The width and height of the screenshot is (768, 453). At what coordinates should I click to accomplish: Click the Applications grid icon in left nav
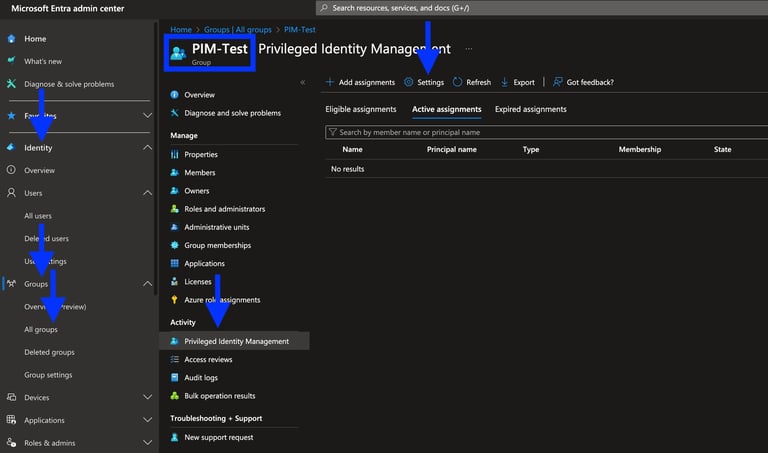coord(11,420)
